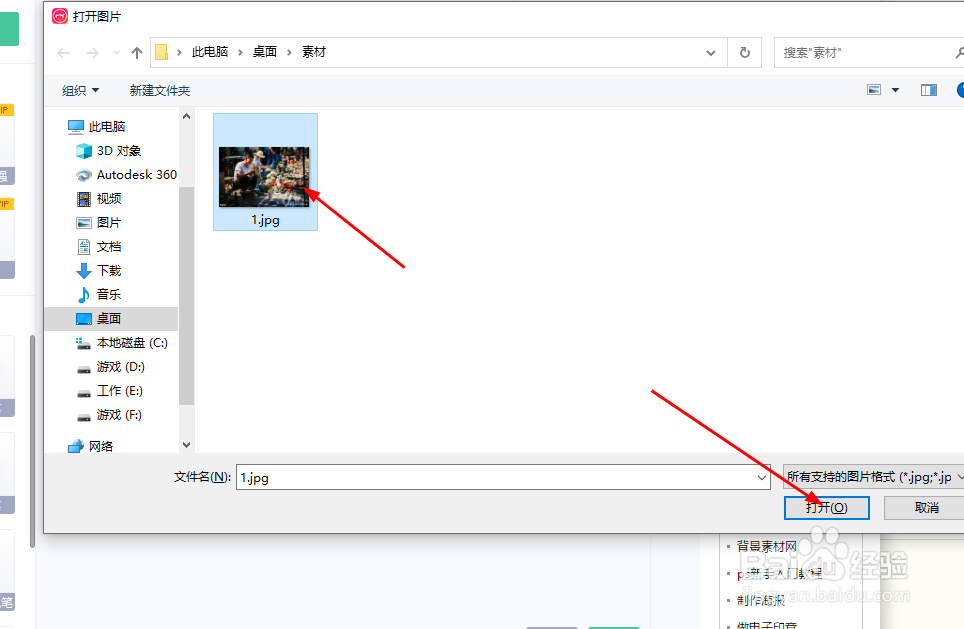964x629 pixels.
Task: Click the 1.jpg file name label
Action: [265, 220]
